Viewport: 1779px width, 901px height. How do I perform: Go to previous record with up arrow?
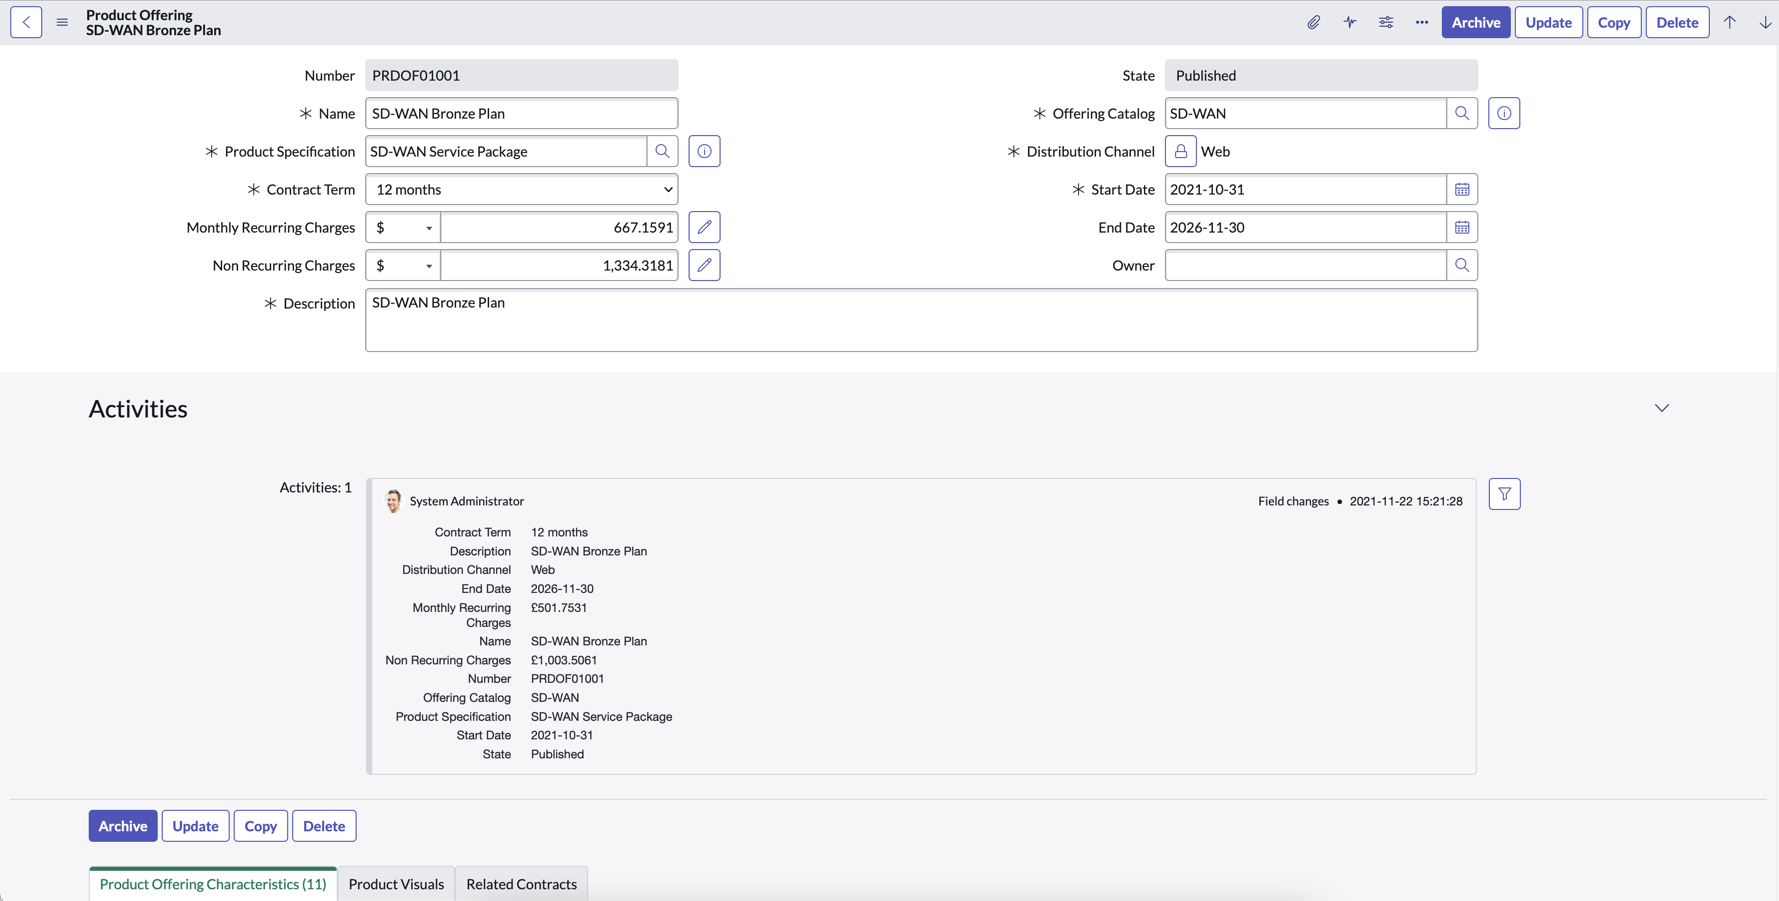click(1730, 22)
